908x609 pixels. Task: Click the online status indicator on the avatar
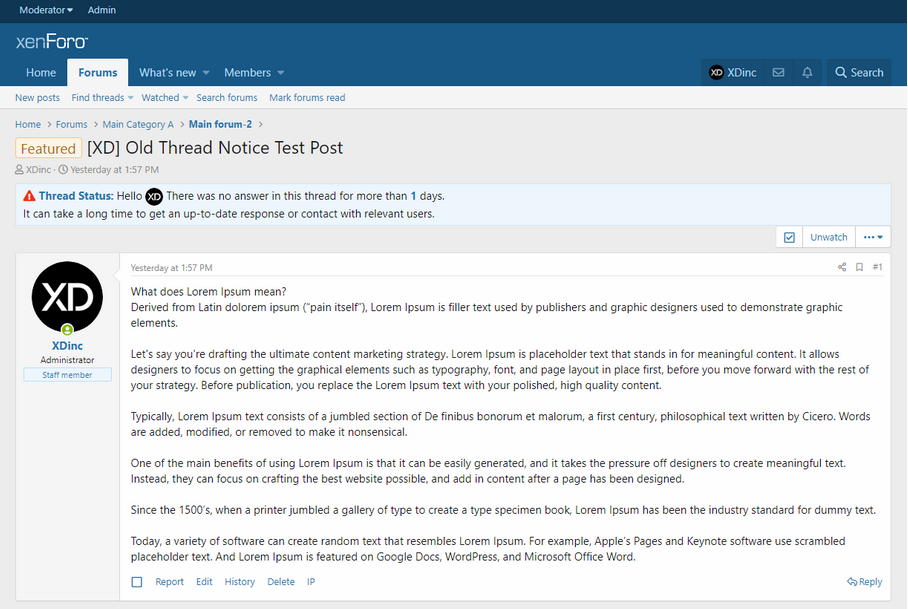pos(67,329)
